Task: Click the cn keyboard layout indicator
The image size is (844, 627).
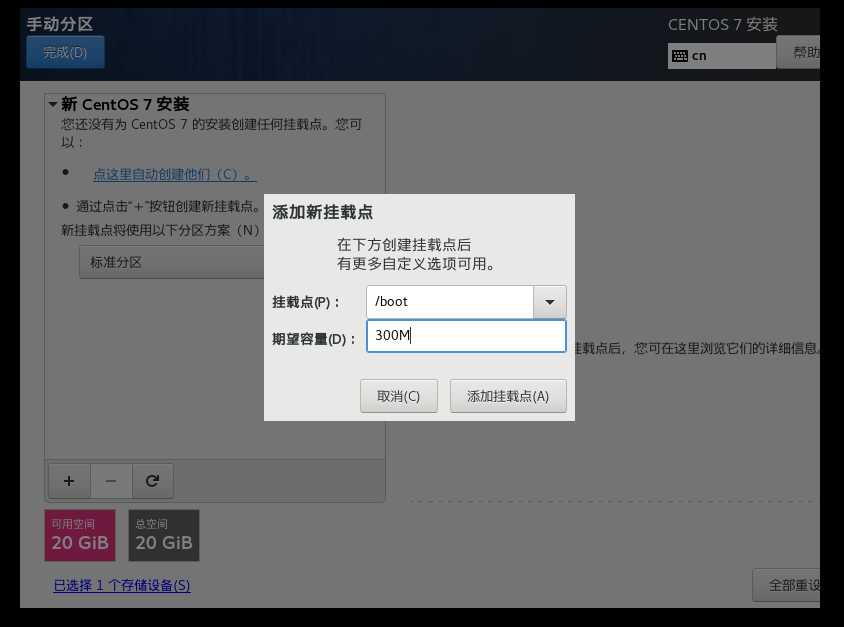Action: [x=722, y=56]
